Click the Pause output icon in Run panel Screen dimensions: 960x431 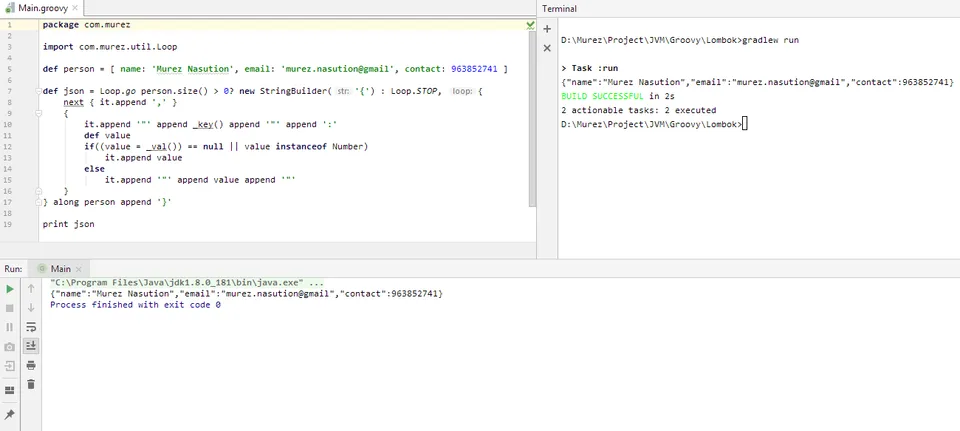point(10,327)
